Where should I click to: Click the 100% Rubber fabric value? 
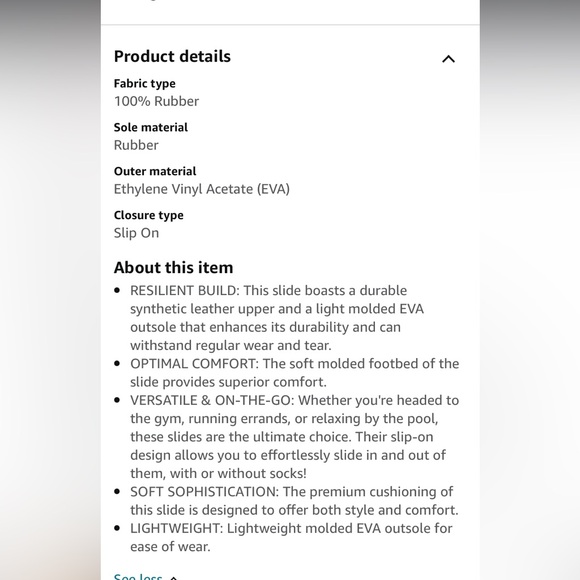coord(156,101)
